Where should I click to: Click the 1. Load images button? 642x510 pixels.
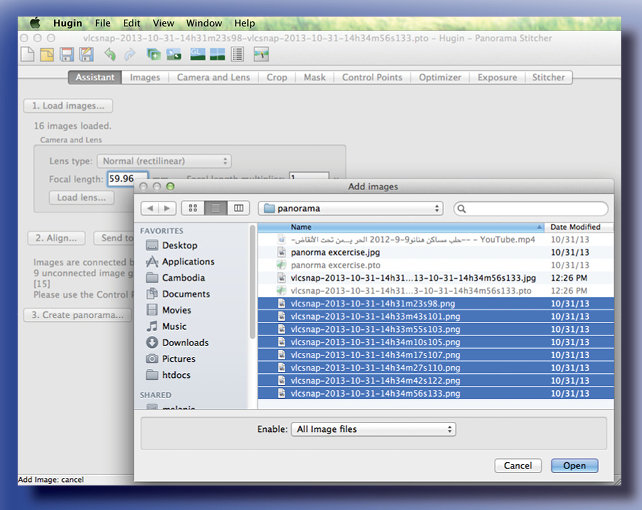click(68, 106)
